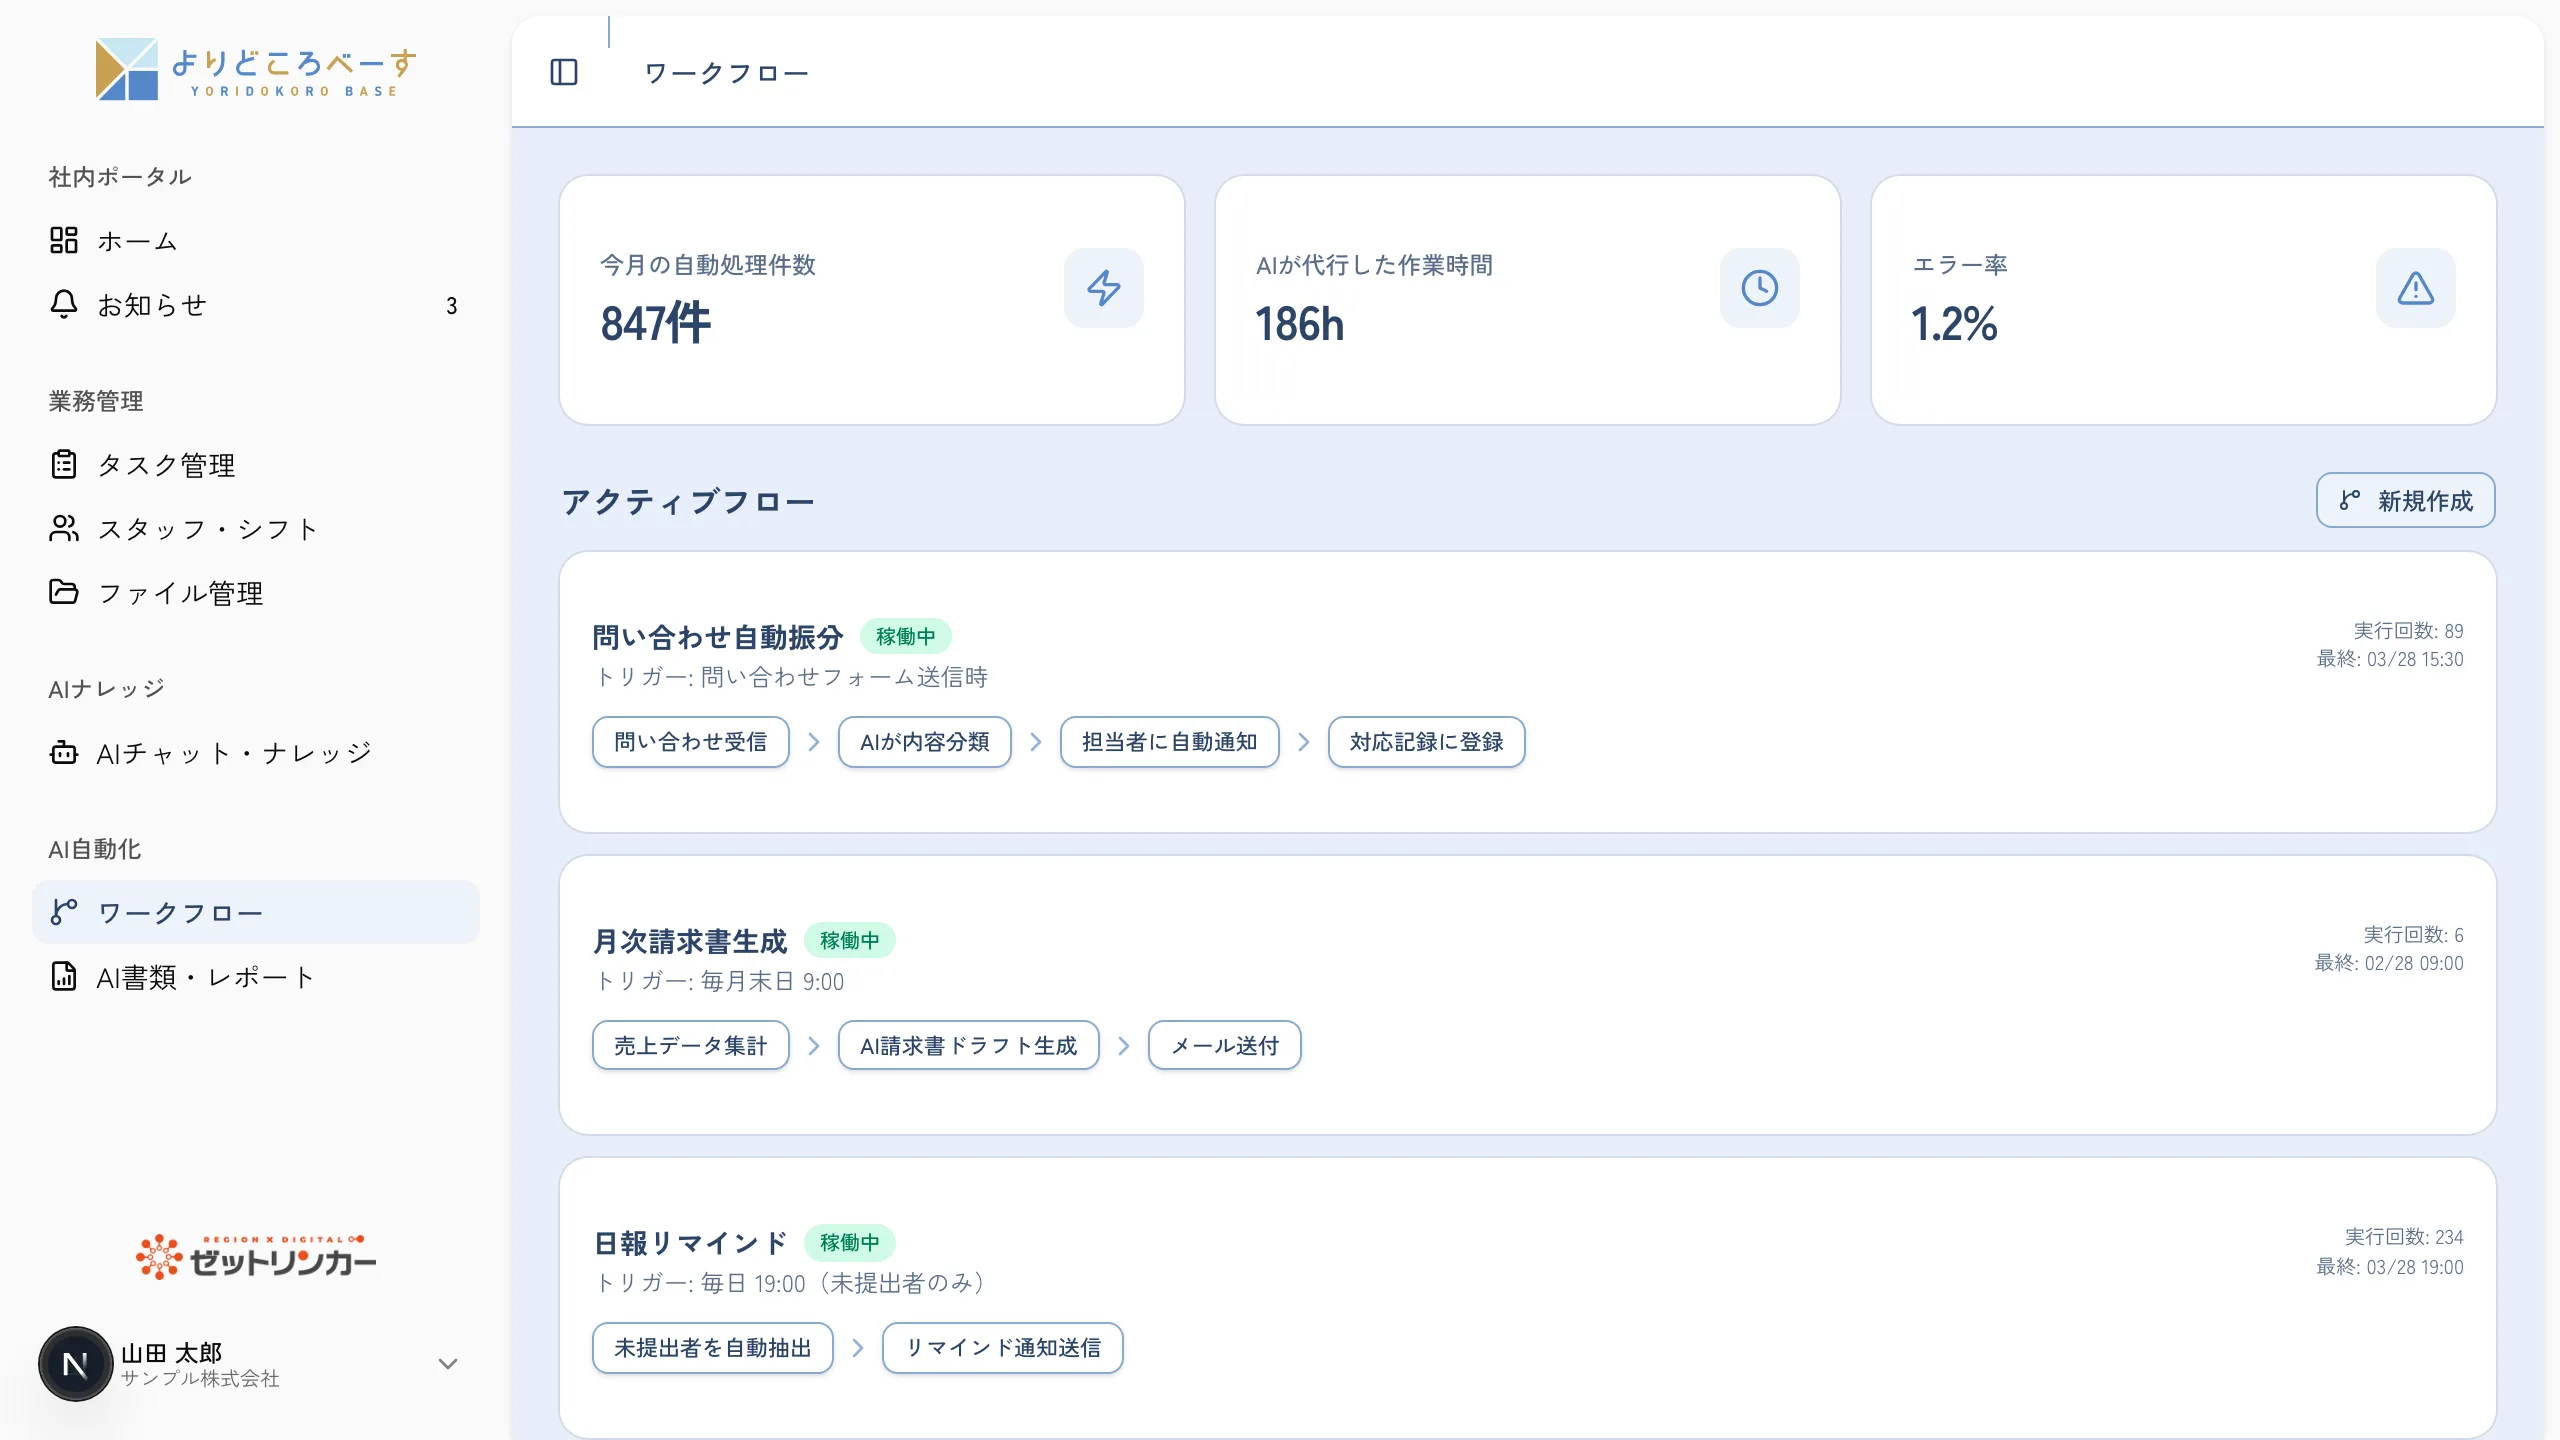Click the 未提出者を自動抽出 step
Image resolution: width=2560 pixels, height=1440 pixels.
(713, 1348)
